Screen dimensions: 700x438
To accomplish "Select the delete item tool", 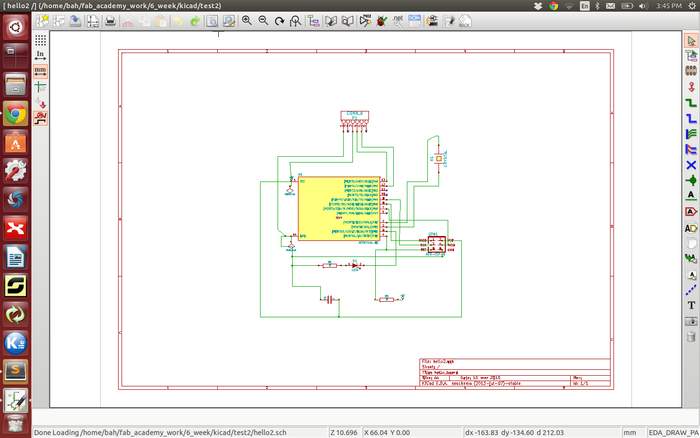I will [x=691, y=336].
